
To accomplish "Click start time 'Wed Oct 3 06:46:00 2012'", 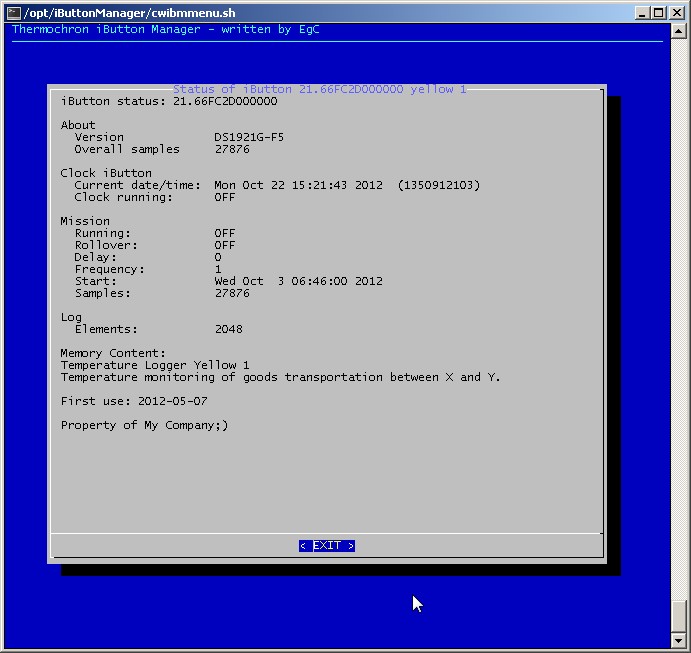I will pos(298,281).
